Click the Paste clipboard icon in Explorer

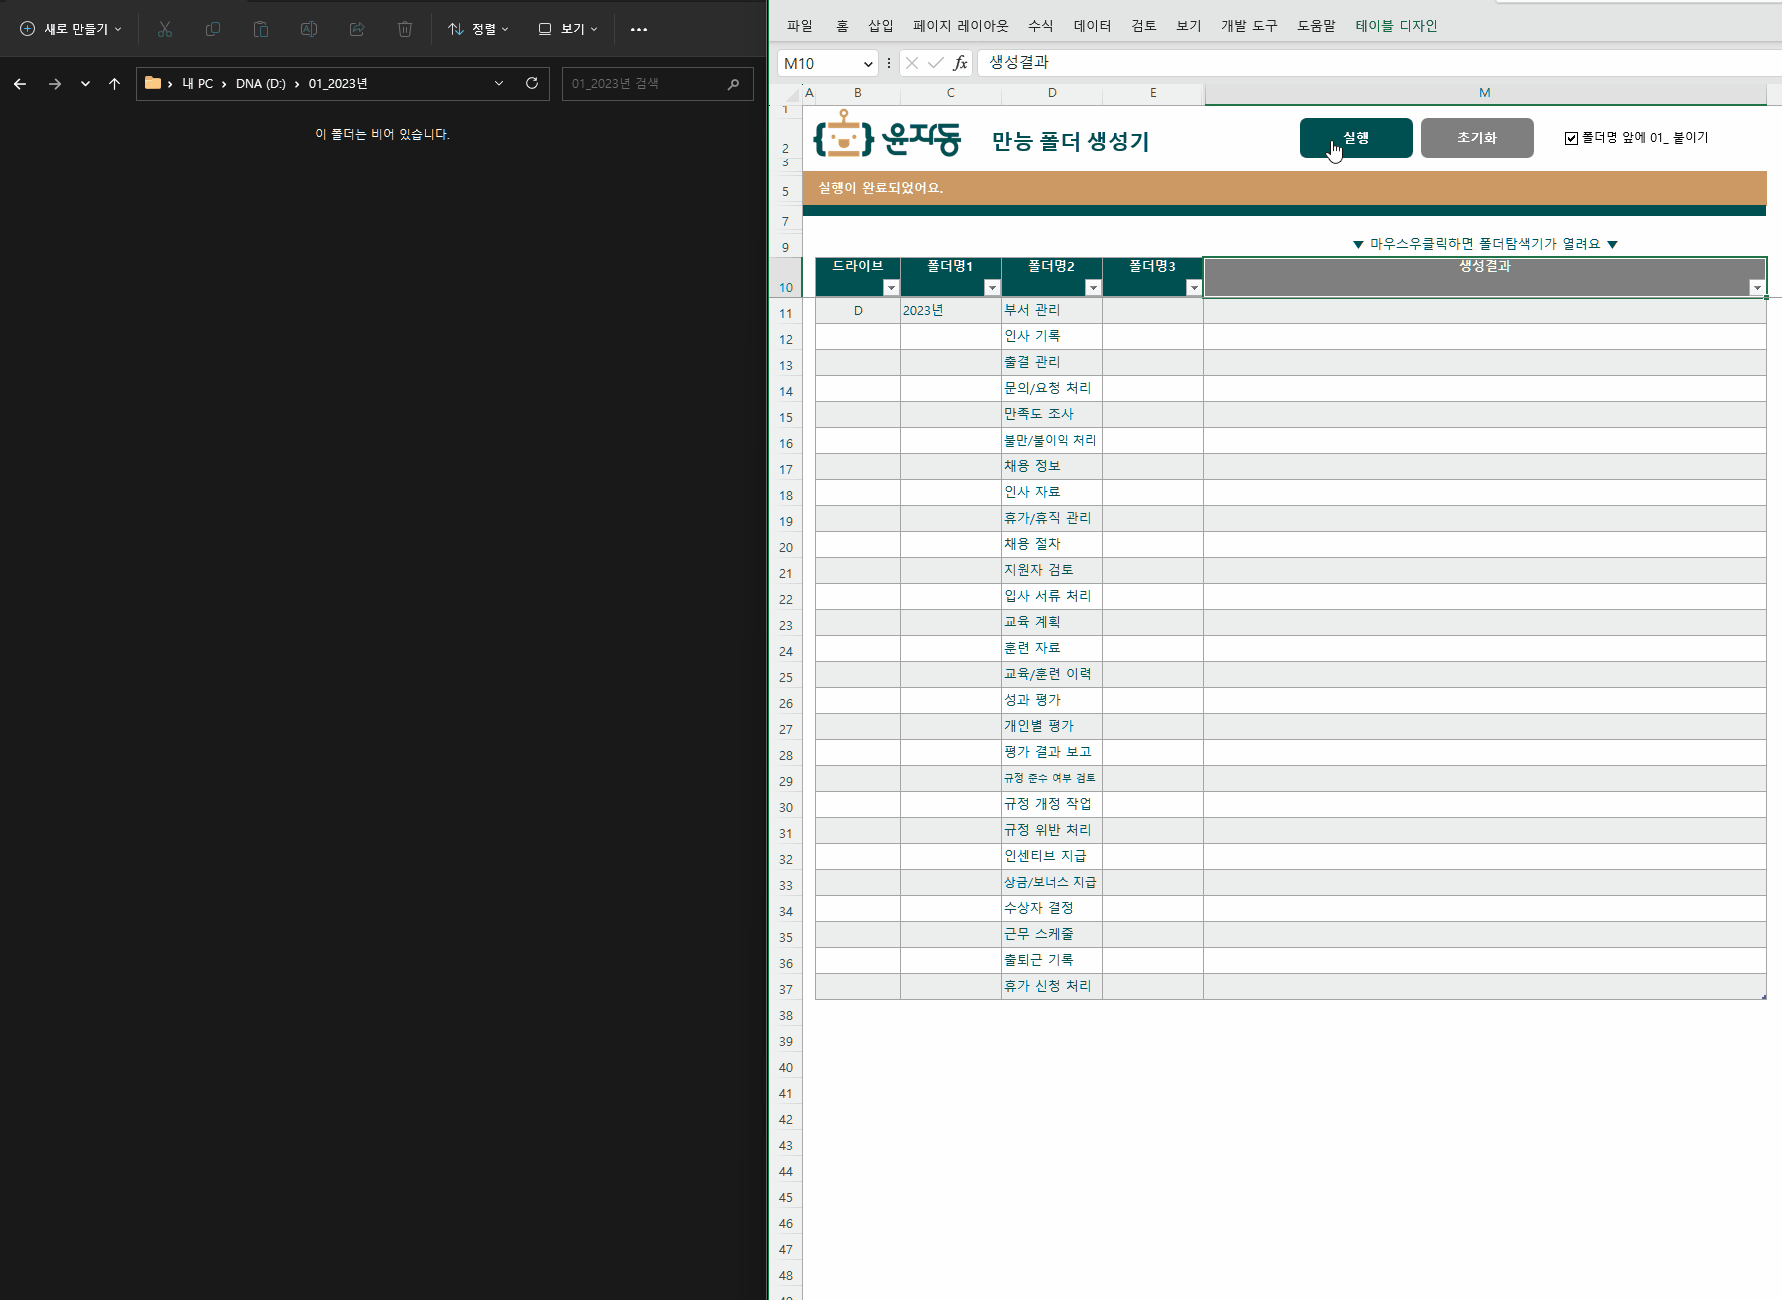click(x=261, y=29)
